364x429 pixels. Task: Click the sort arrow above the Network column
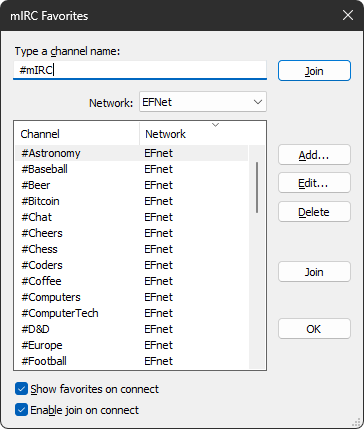point(216,125)
